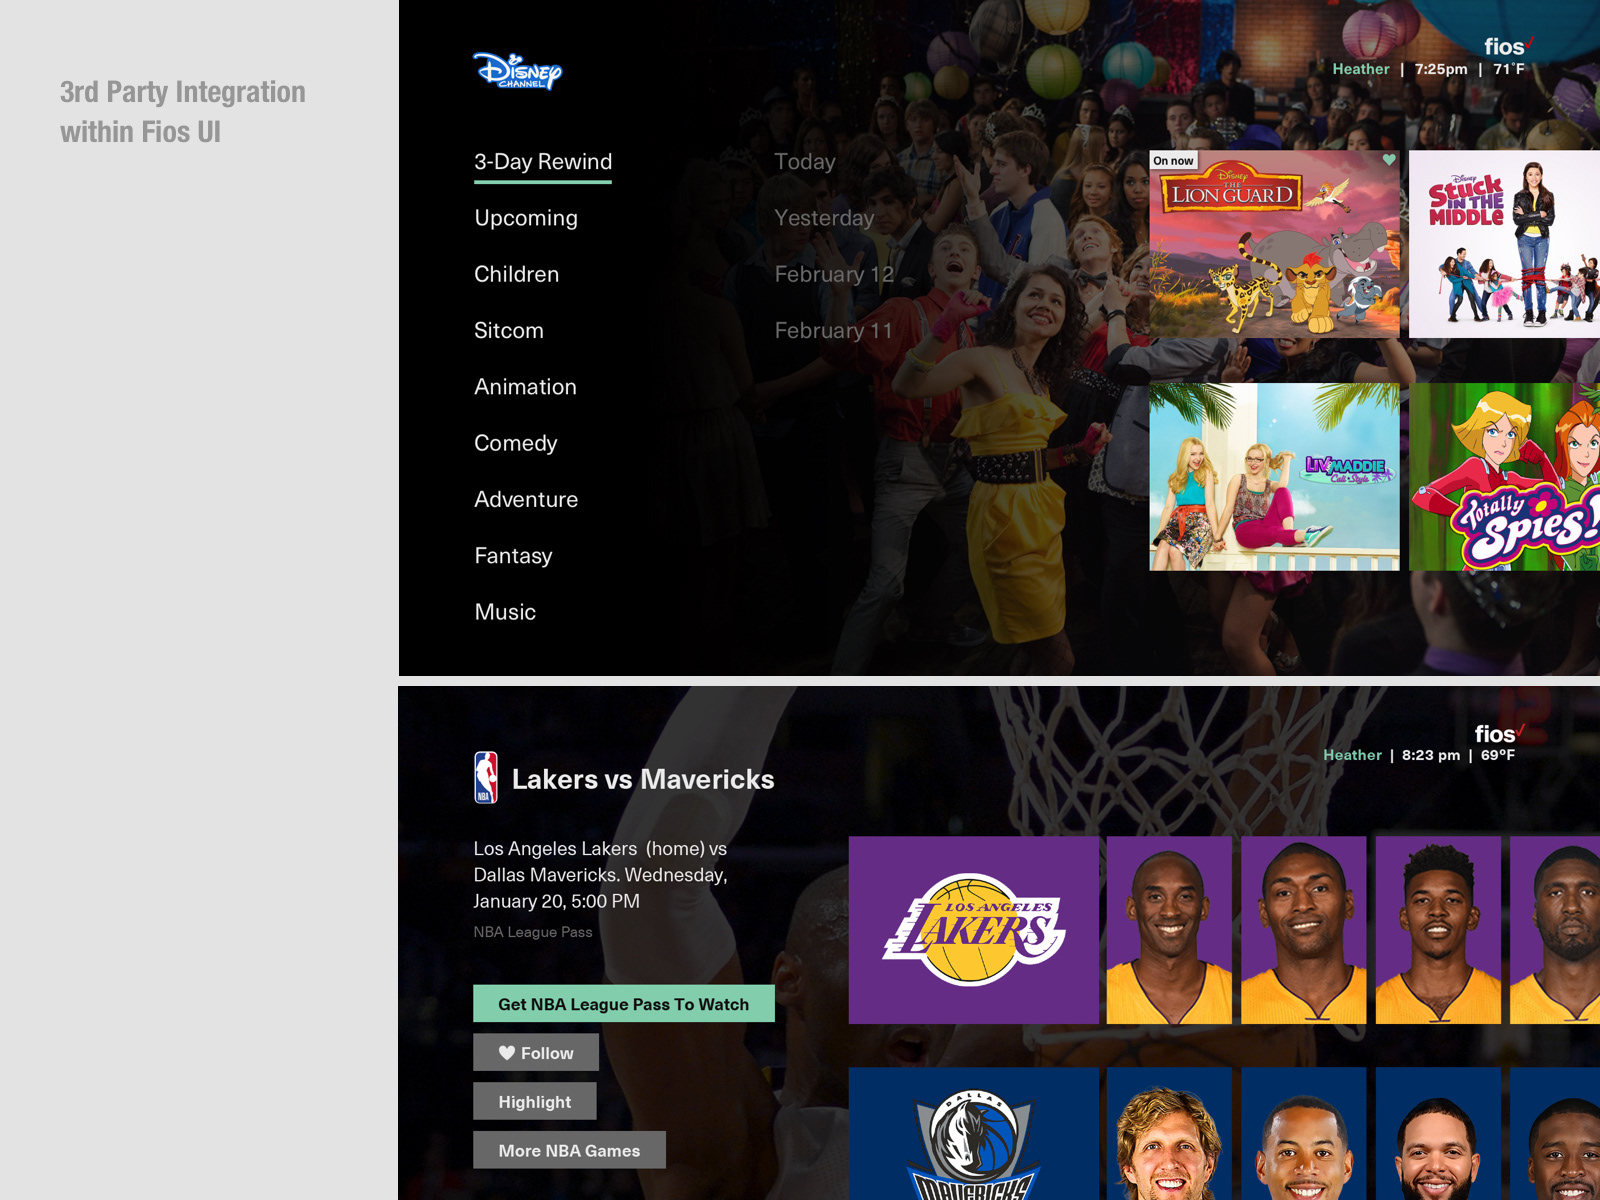Select third Lakers player portrait
Screen dimensions: 1600x1200
pos(1438,930)
